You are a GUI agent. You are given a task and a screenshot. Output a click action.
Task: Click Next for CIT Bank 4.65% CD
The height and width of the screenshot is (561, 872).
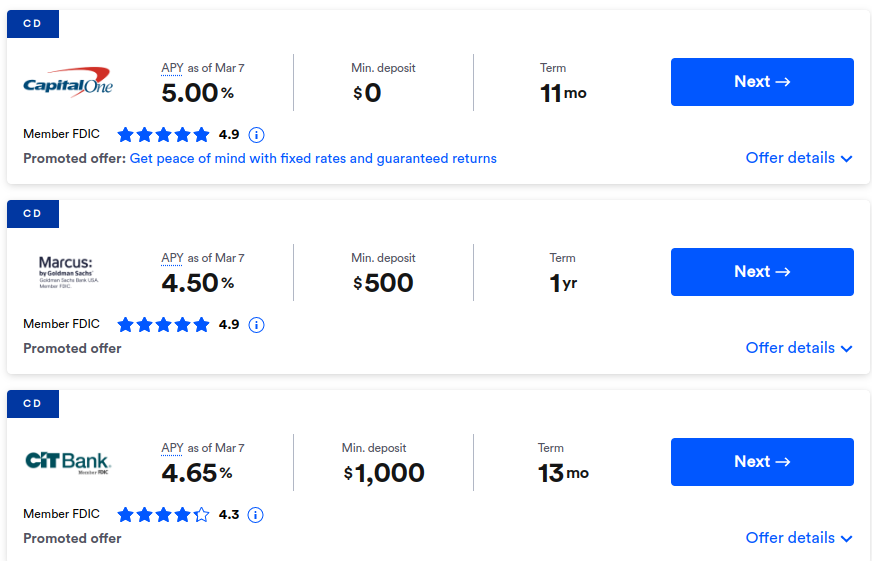tap(762, 462)
